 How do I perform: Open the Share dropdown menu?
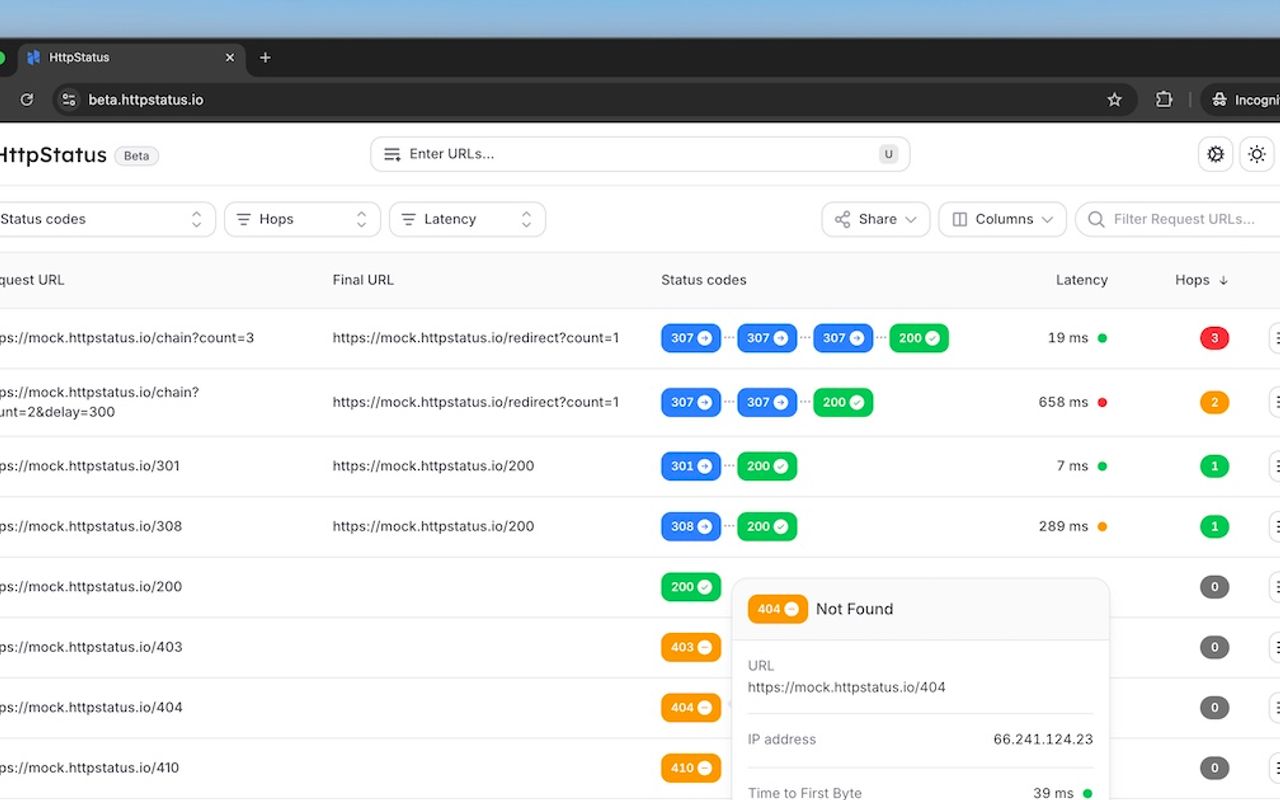pyautogui.click(x=876, y=219)
